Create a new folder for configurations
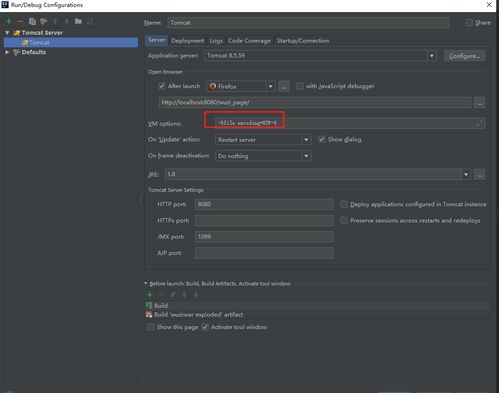The height and width of the screenshot is (393, 499). 78,21
